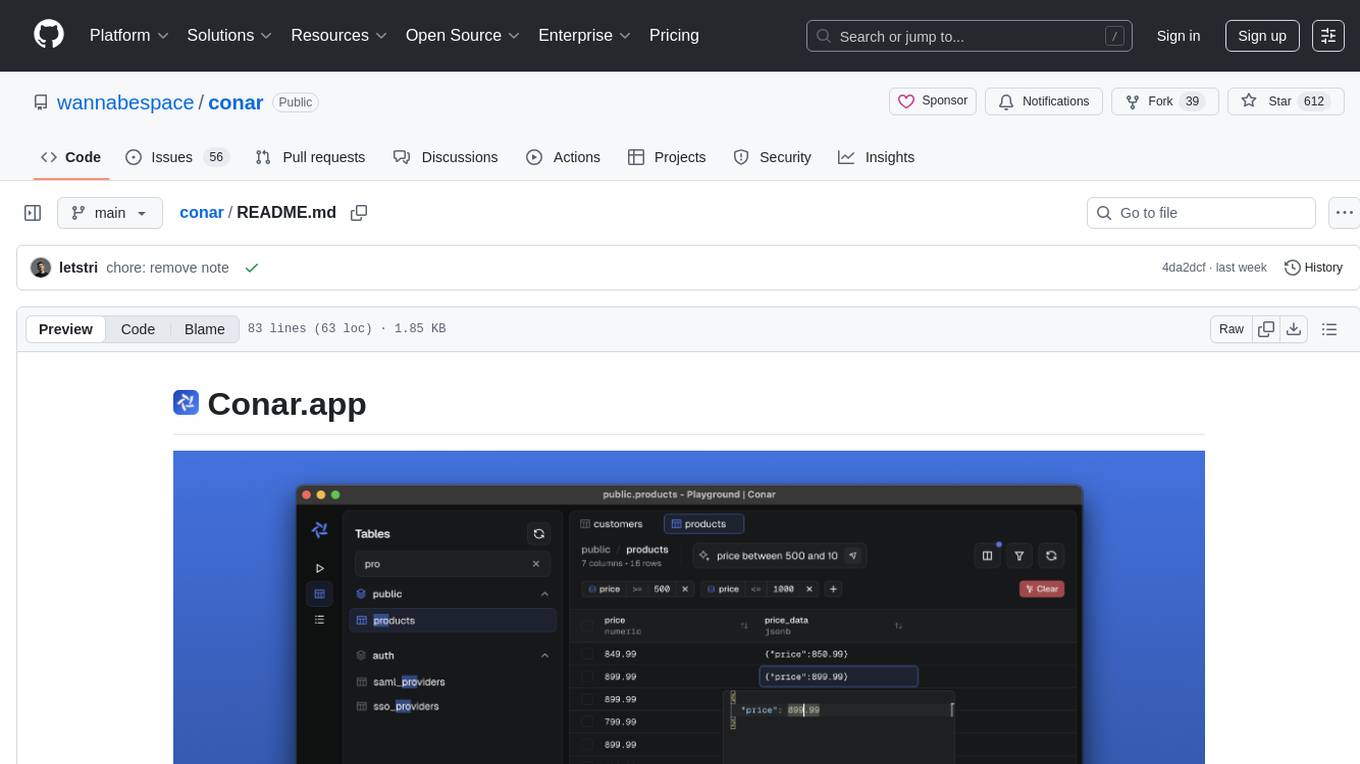Switch to the Issues tab

coord(177,157)
